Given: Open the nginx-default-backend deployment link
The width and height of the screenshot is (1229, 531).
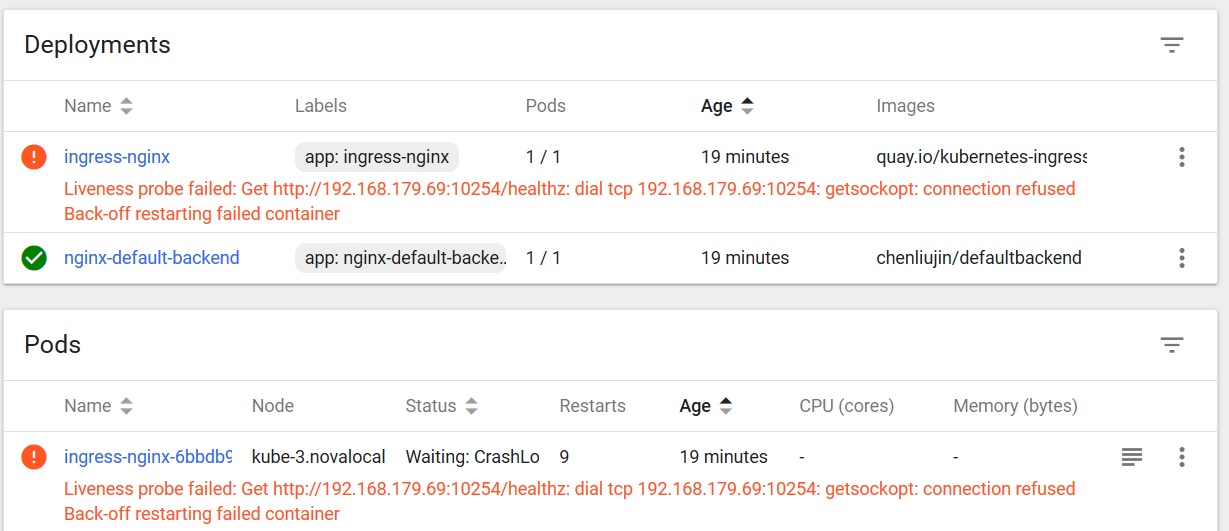Looking at the screenshot, I should (151, 258).
